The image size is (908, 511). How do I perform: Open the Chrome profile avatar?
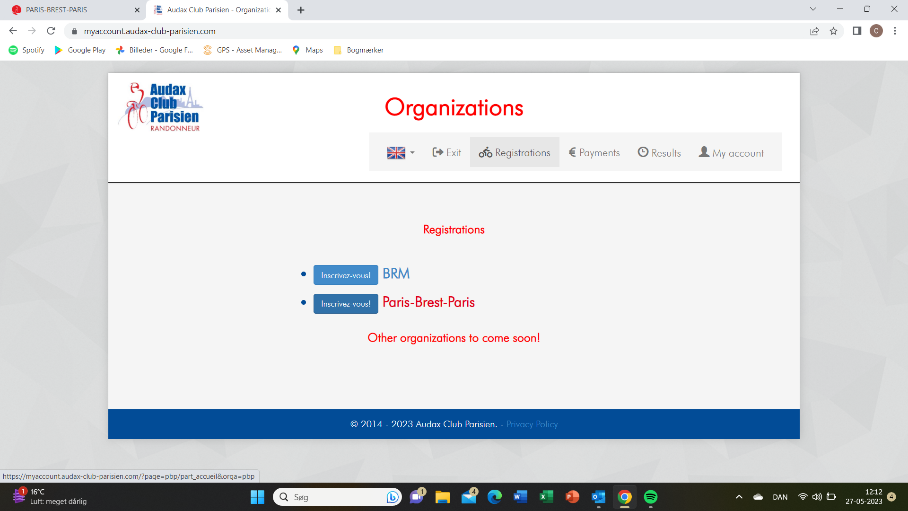point(876,31)
